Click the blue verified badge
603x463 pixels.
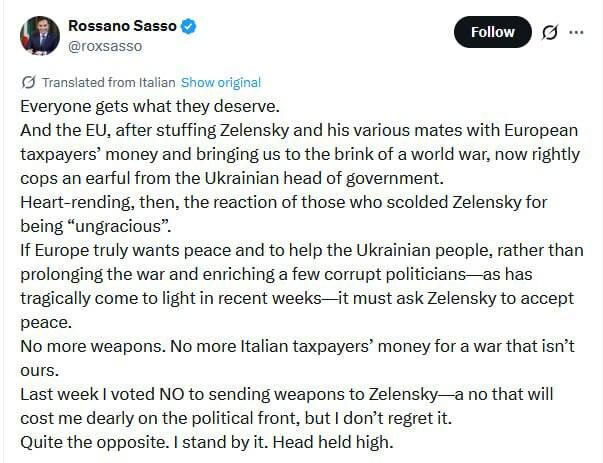(188, 26)
